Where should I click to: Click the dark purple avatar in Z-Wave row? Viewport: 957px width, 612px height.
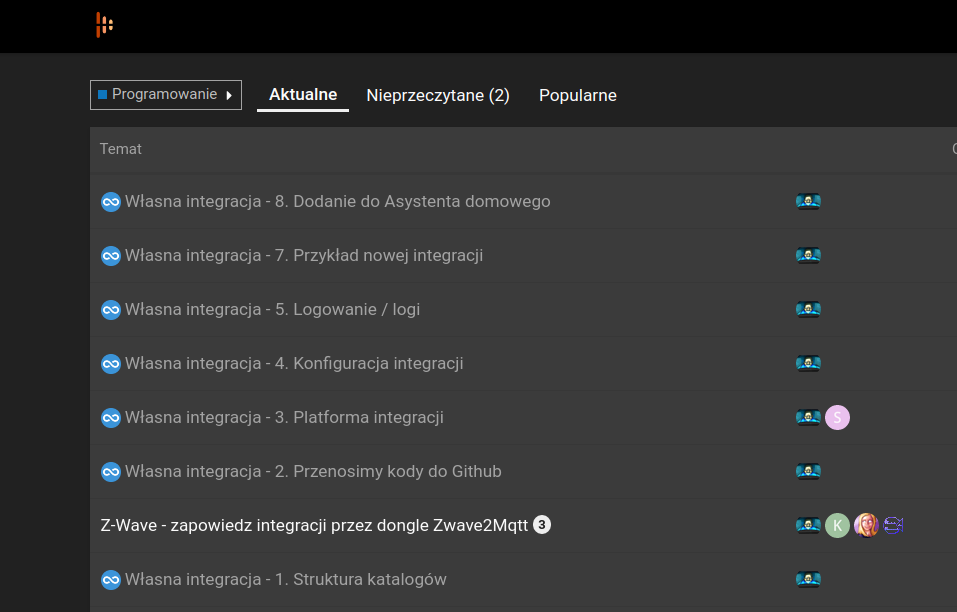(x=894, y=526)
